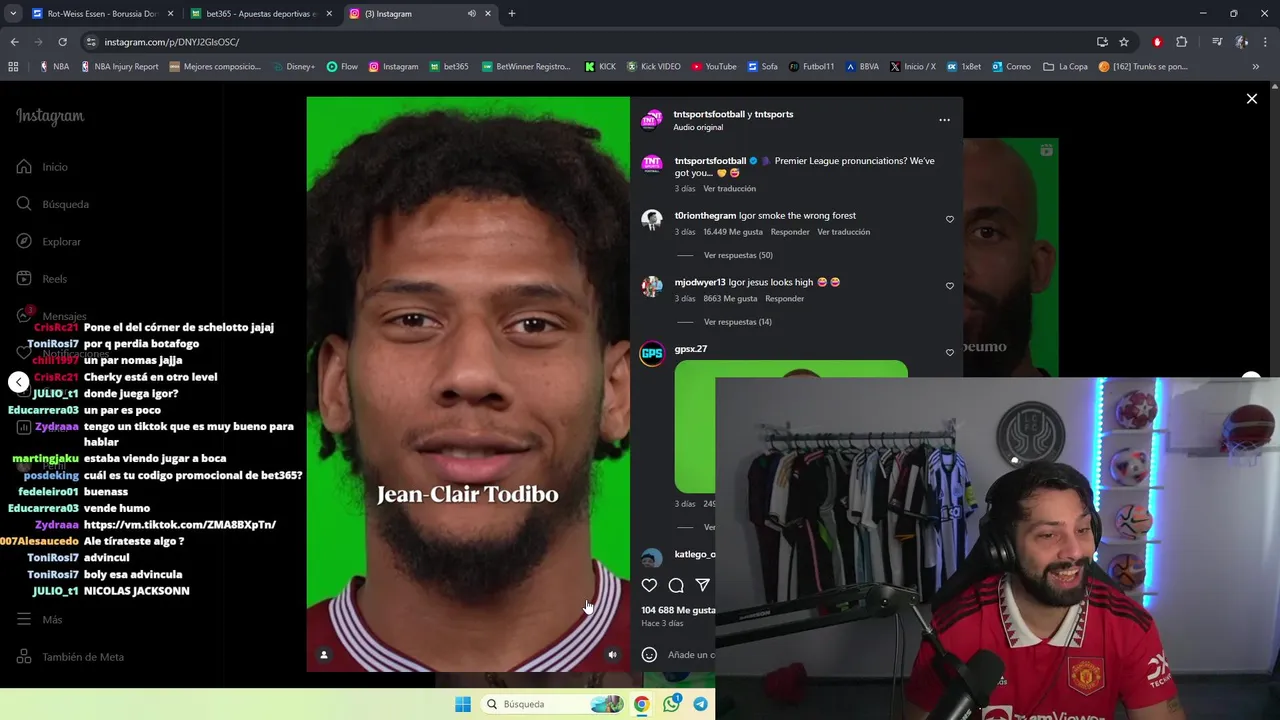
Task: Click Ver traducción on t0rionthegram's comment
Action: pos(844,232)
